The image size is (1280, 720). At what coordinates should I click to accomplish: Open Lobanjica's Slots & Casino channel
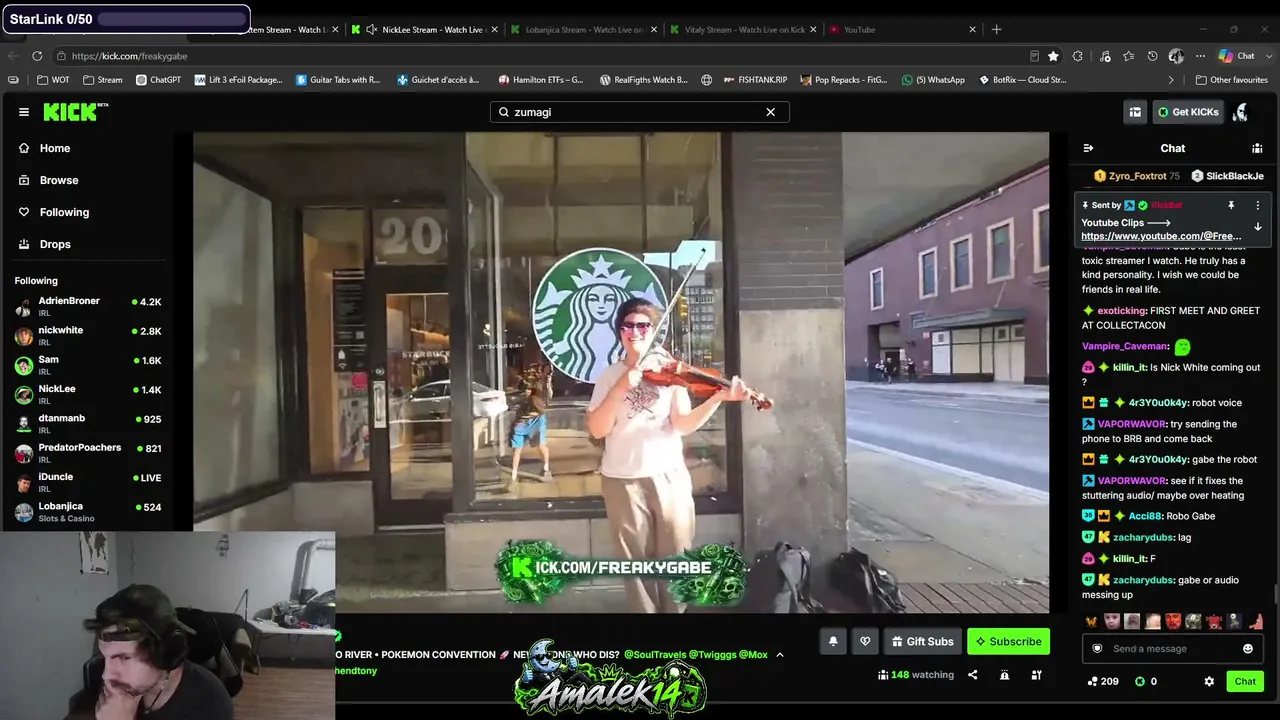click(x=88, y=512)
